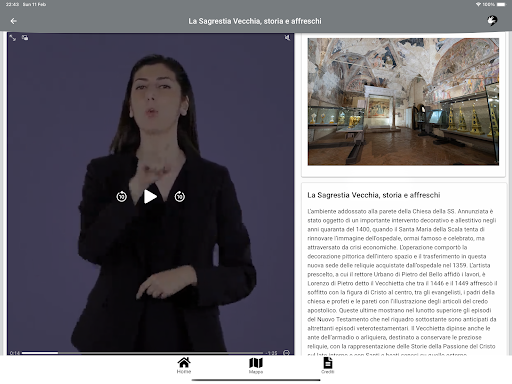Go back using the top-left arrow
512x384 pixels.
point(14,21)
